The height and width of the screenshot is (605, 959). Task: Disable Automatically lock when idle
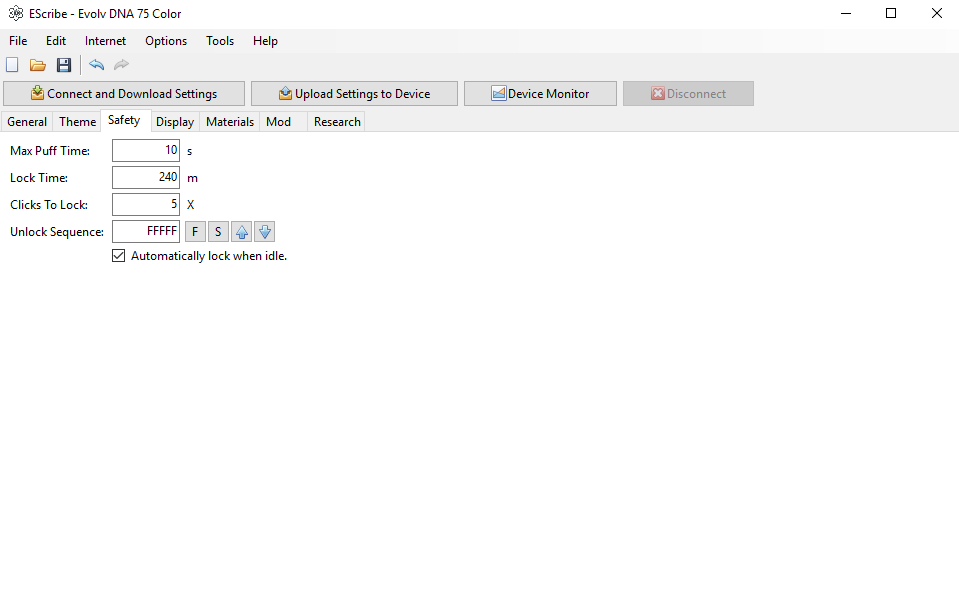click(120, 256)
